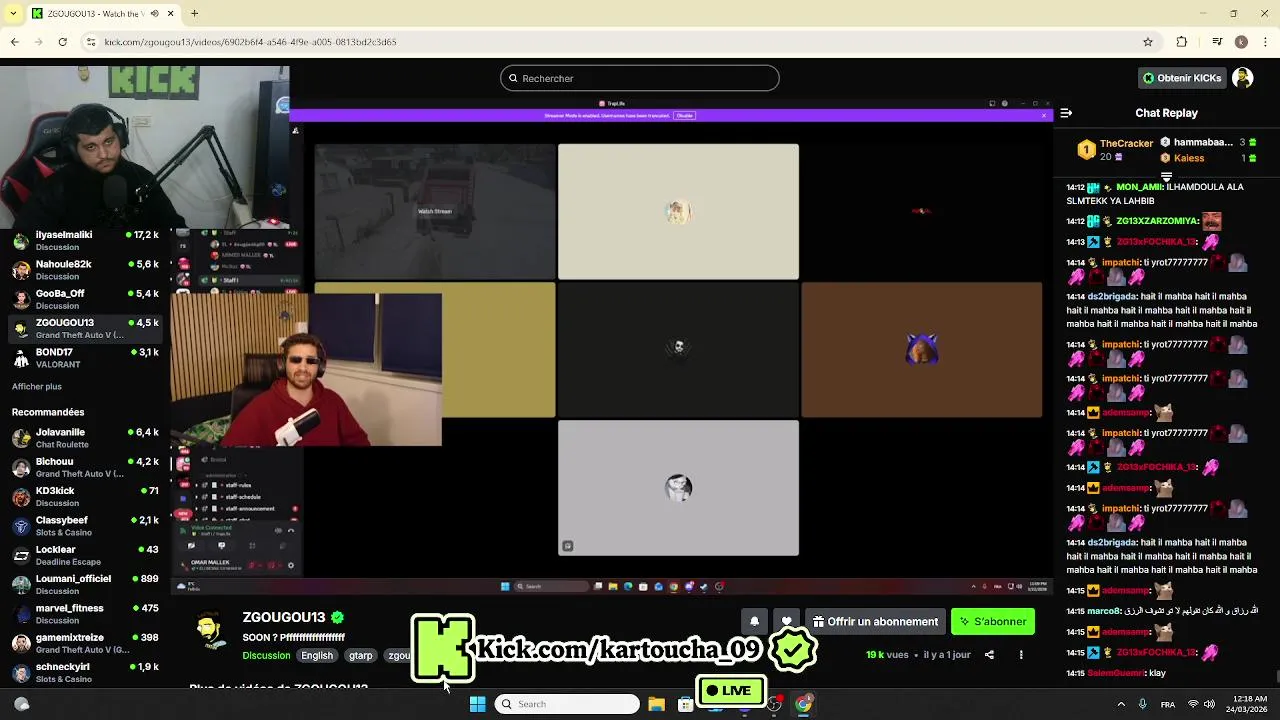Go back with the browser back arrow

(14, 42)
